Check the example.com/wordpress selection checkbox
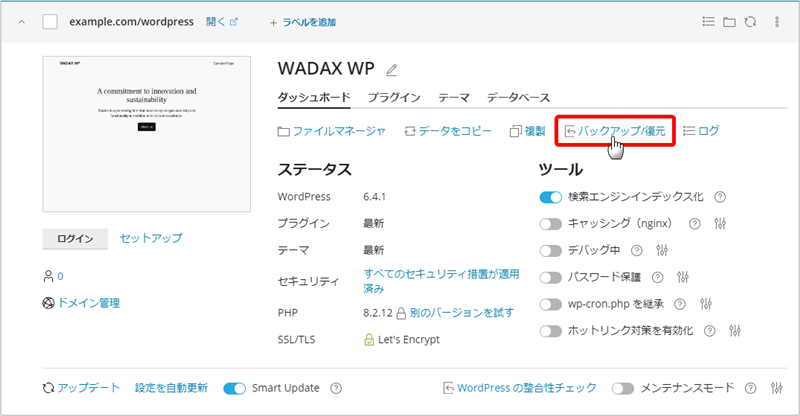 click(x=50, y=22)
